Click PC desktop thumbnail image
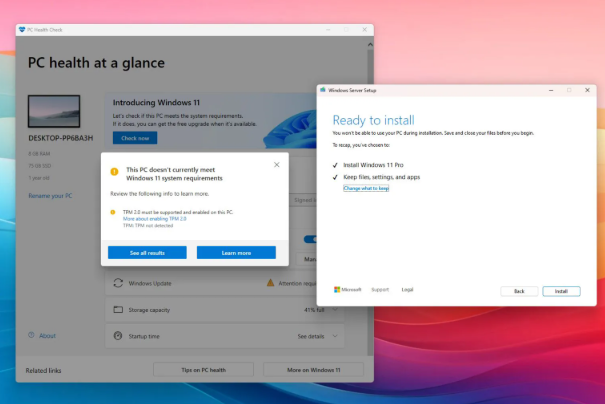605x404 pixels. 54,111
